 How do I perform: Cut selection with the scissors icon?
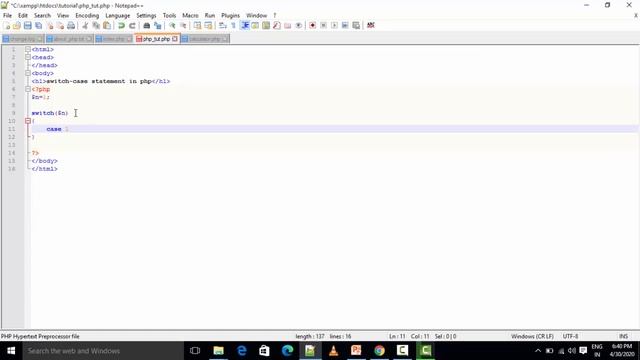tap(85, 25)
